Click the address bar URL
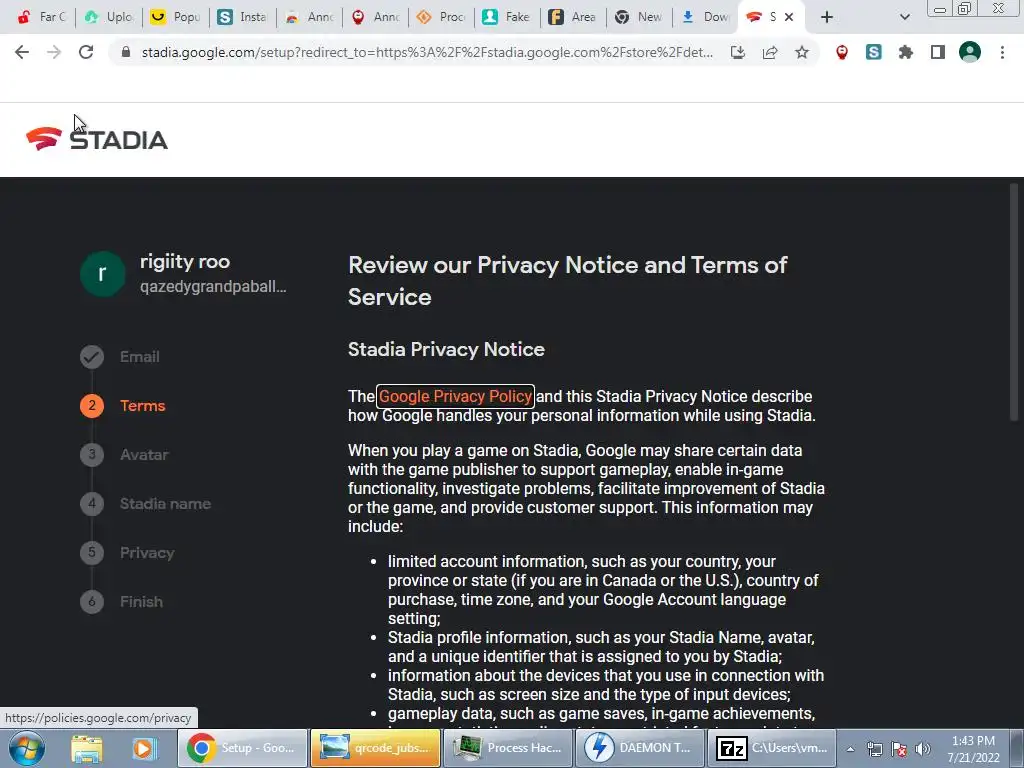This screenshot has width=1024, height=768. point(427,52)
